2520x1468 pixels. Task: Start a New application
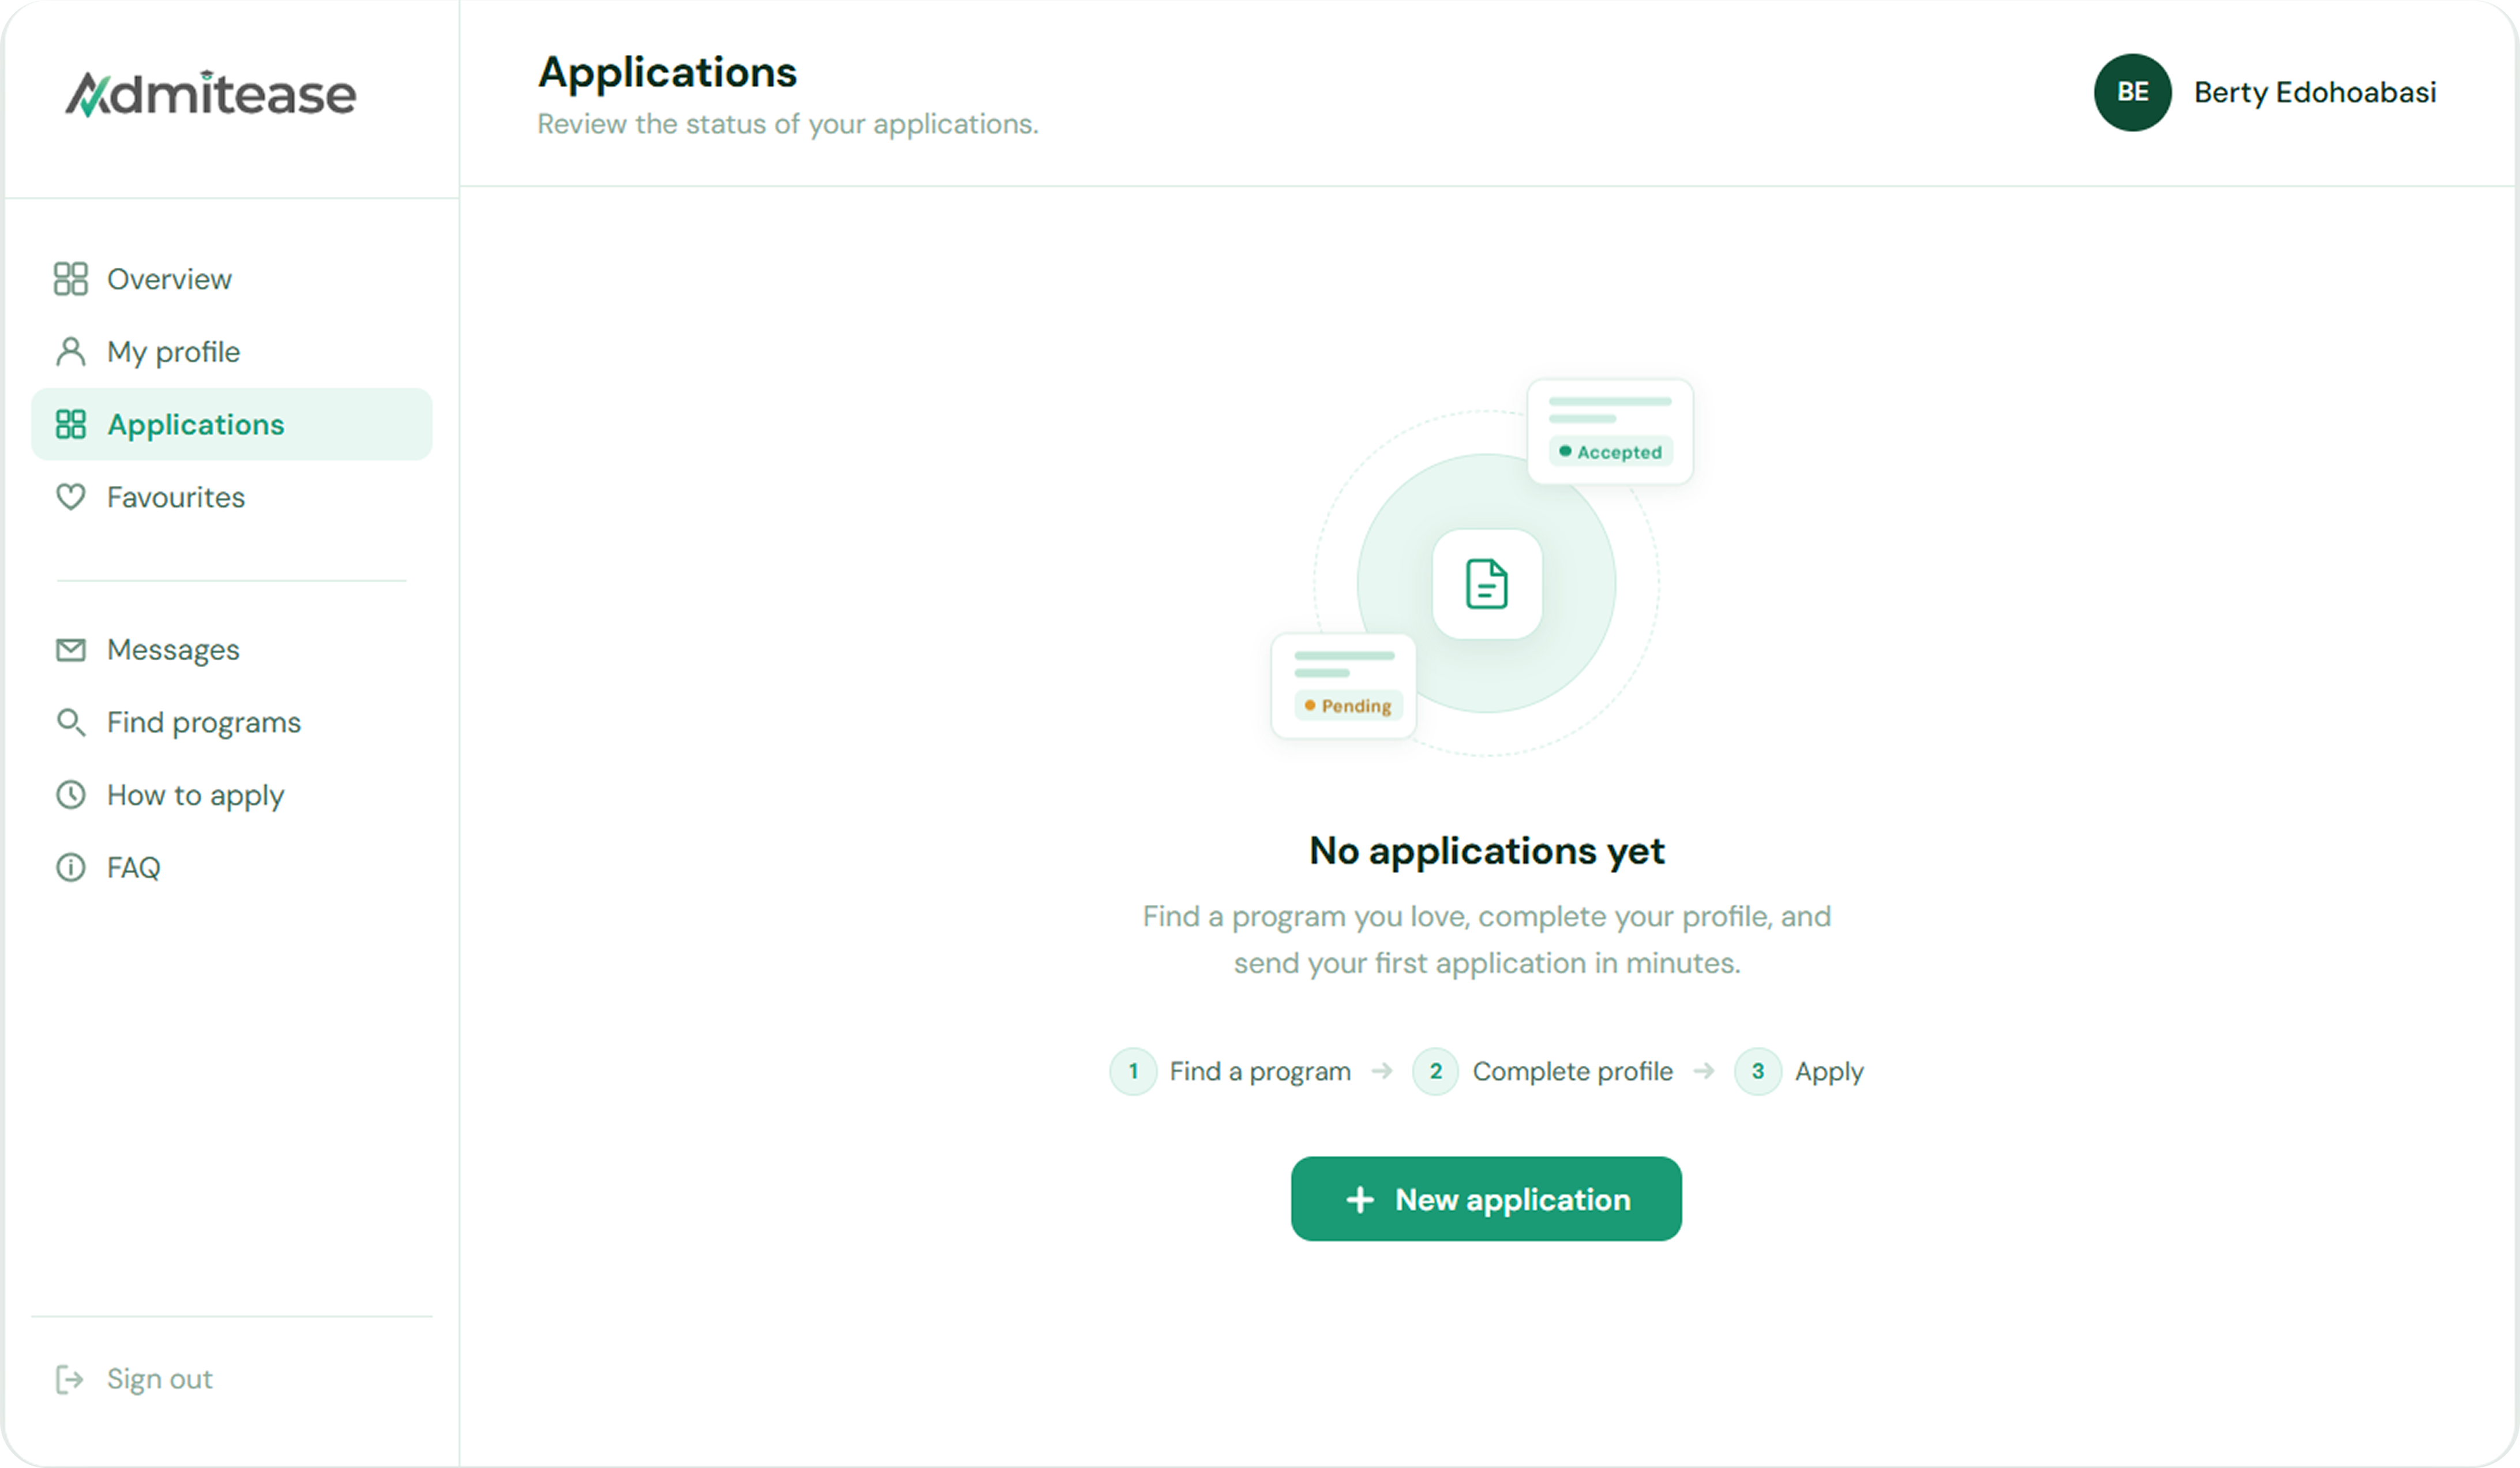point(1486,1199)
